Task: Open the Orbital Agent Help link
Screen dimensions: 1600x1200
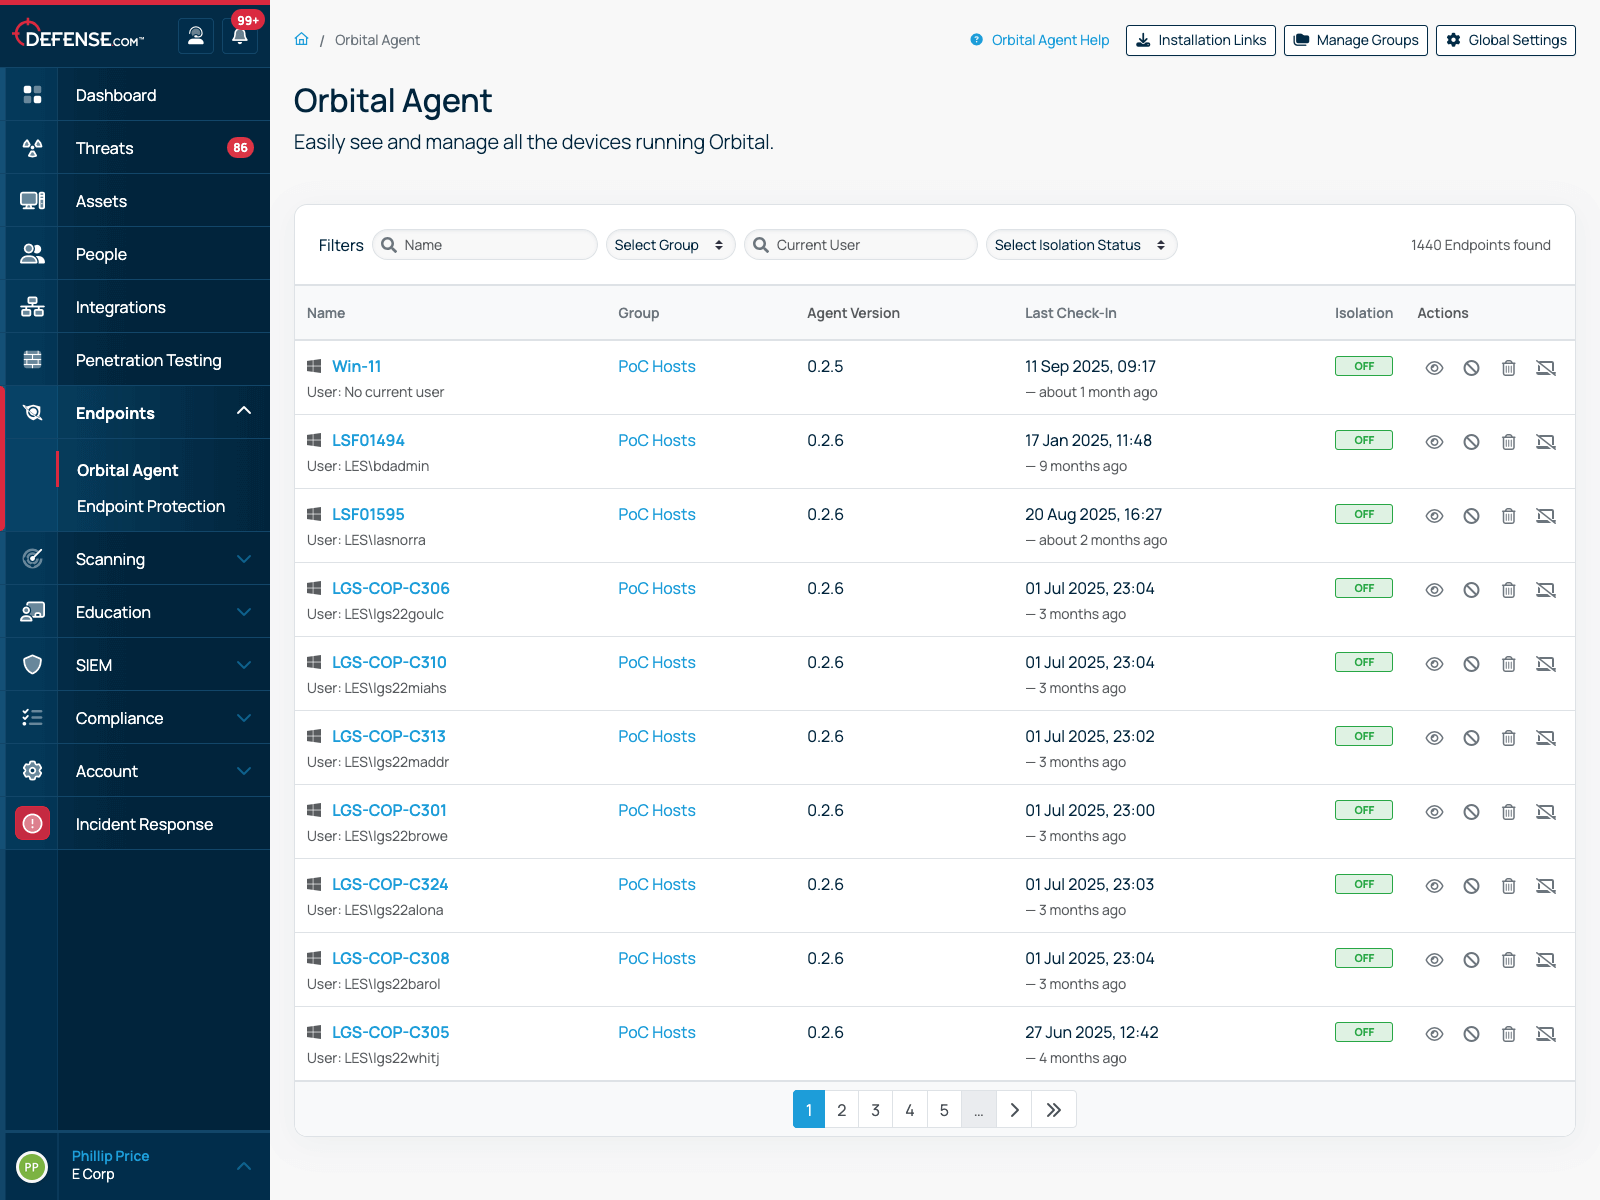Action: [x=1049, y=40]
